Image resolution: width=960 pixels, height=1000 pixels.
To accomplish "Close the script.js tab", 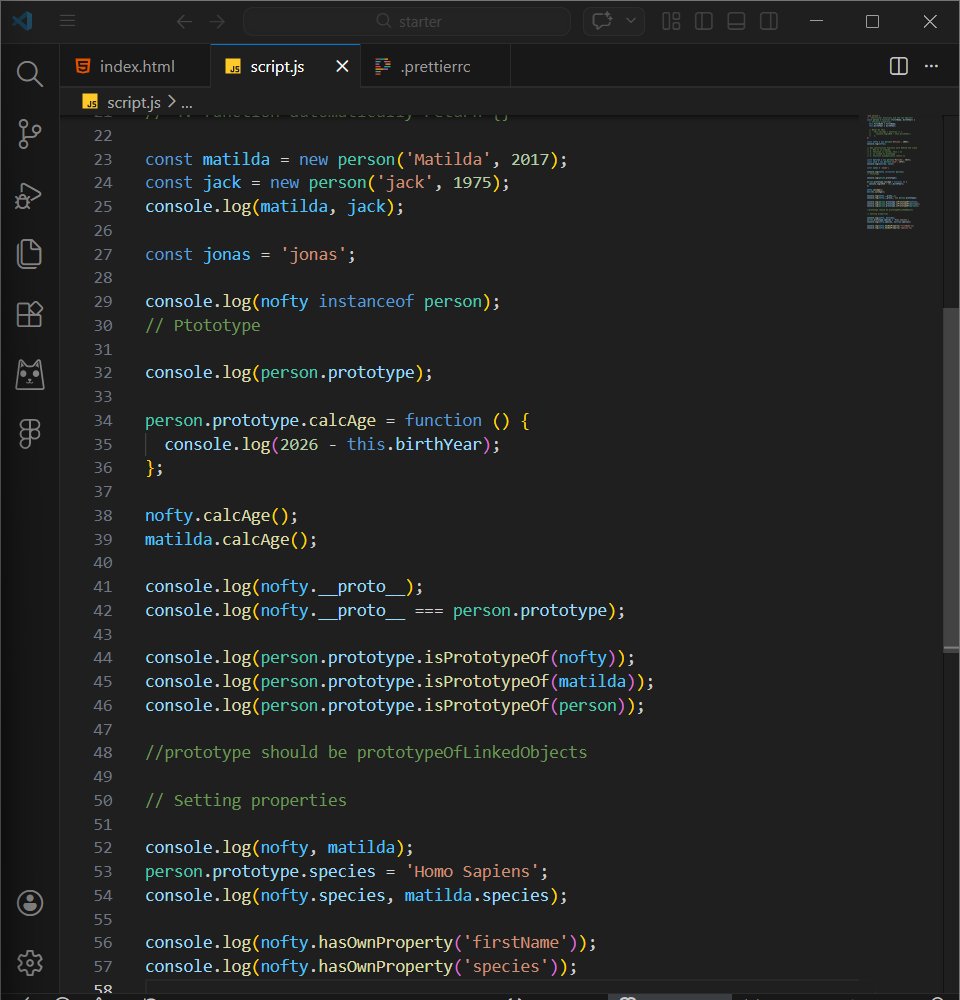I will [x=342, y=67].
